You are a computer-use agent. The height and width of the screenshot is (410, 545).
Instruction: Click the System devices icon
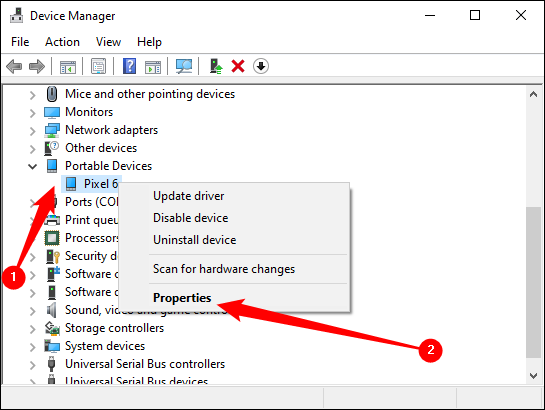52,346
